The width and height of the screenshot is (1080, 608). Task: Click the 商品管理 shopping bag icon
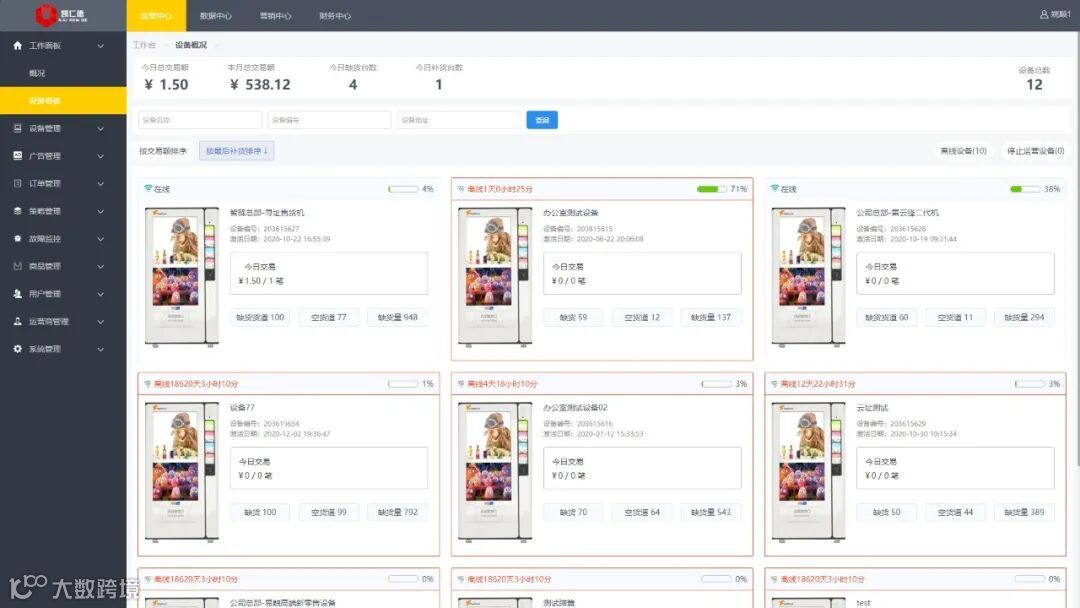[x=17, y=266]
